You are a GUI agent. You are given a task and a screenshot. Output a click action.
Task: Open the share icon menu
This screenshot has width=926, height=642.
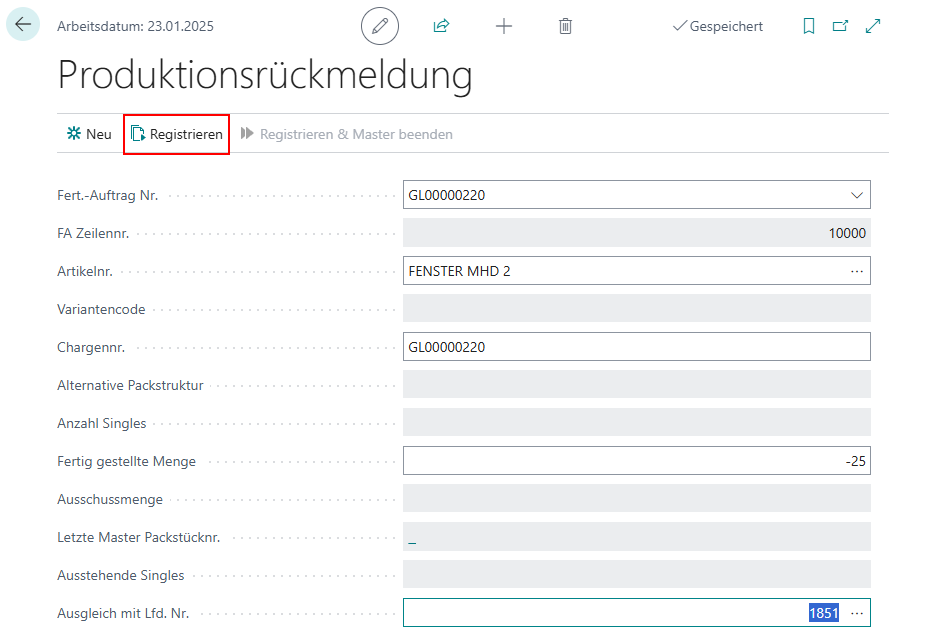[x=441, y=26]
